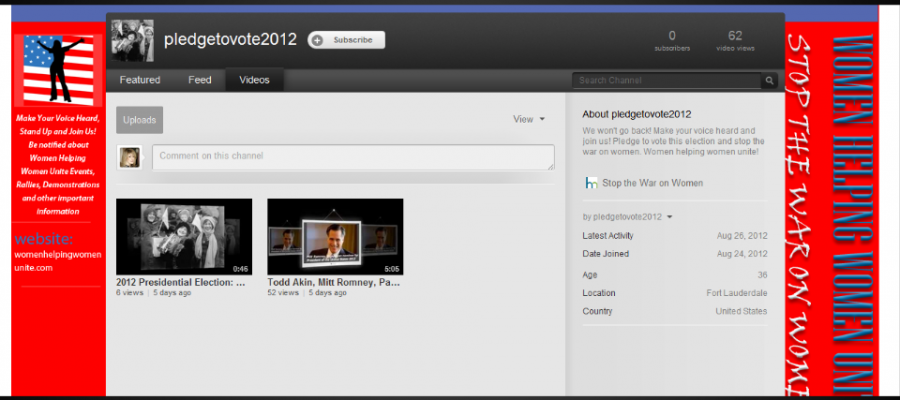
Task: Click the Date Joined Aug 24, 2012 value
Action: [742, 254]
